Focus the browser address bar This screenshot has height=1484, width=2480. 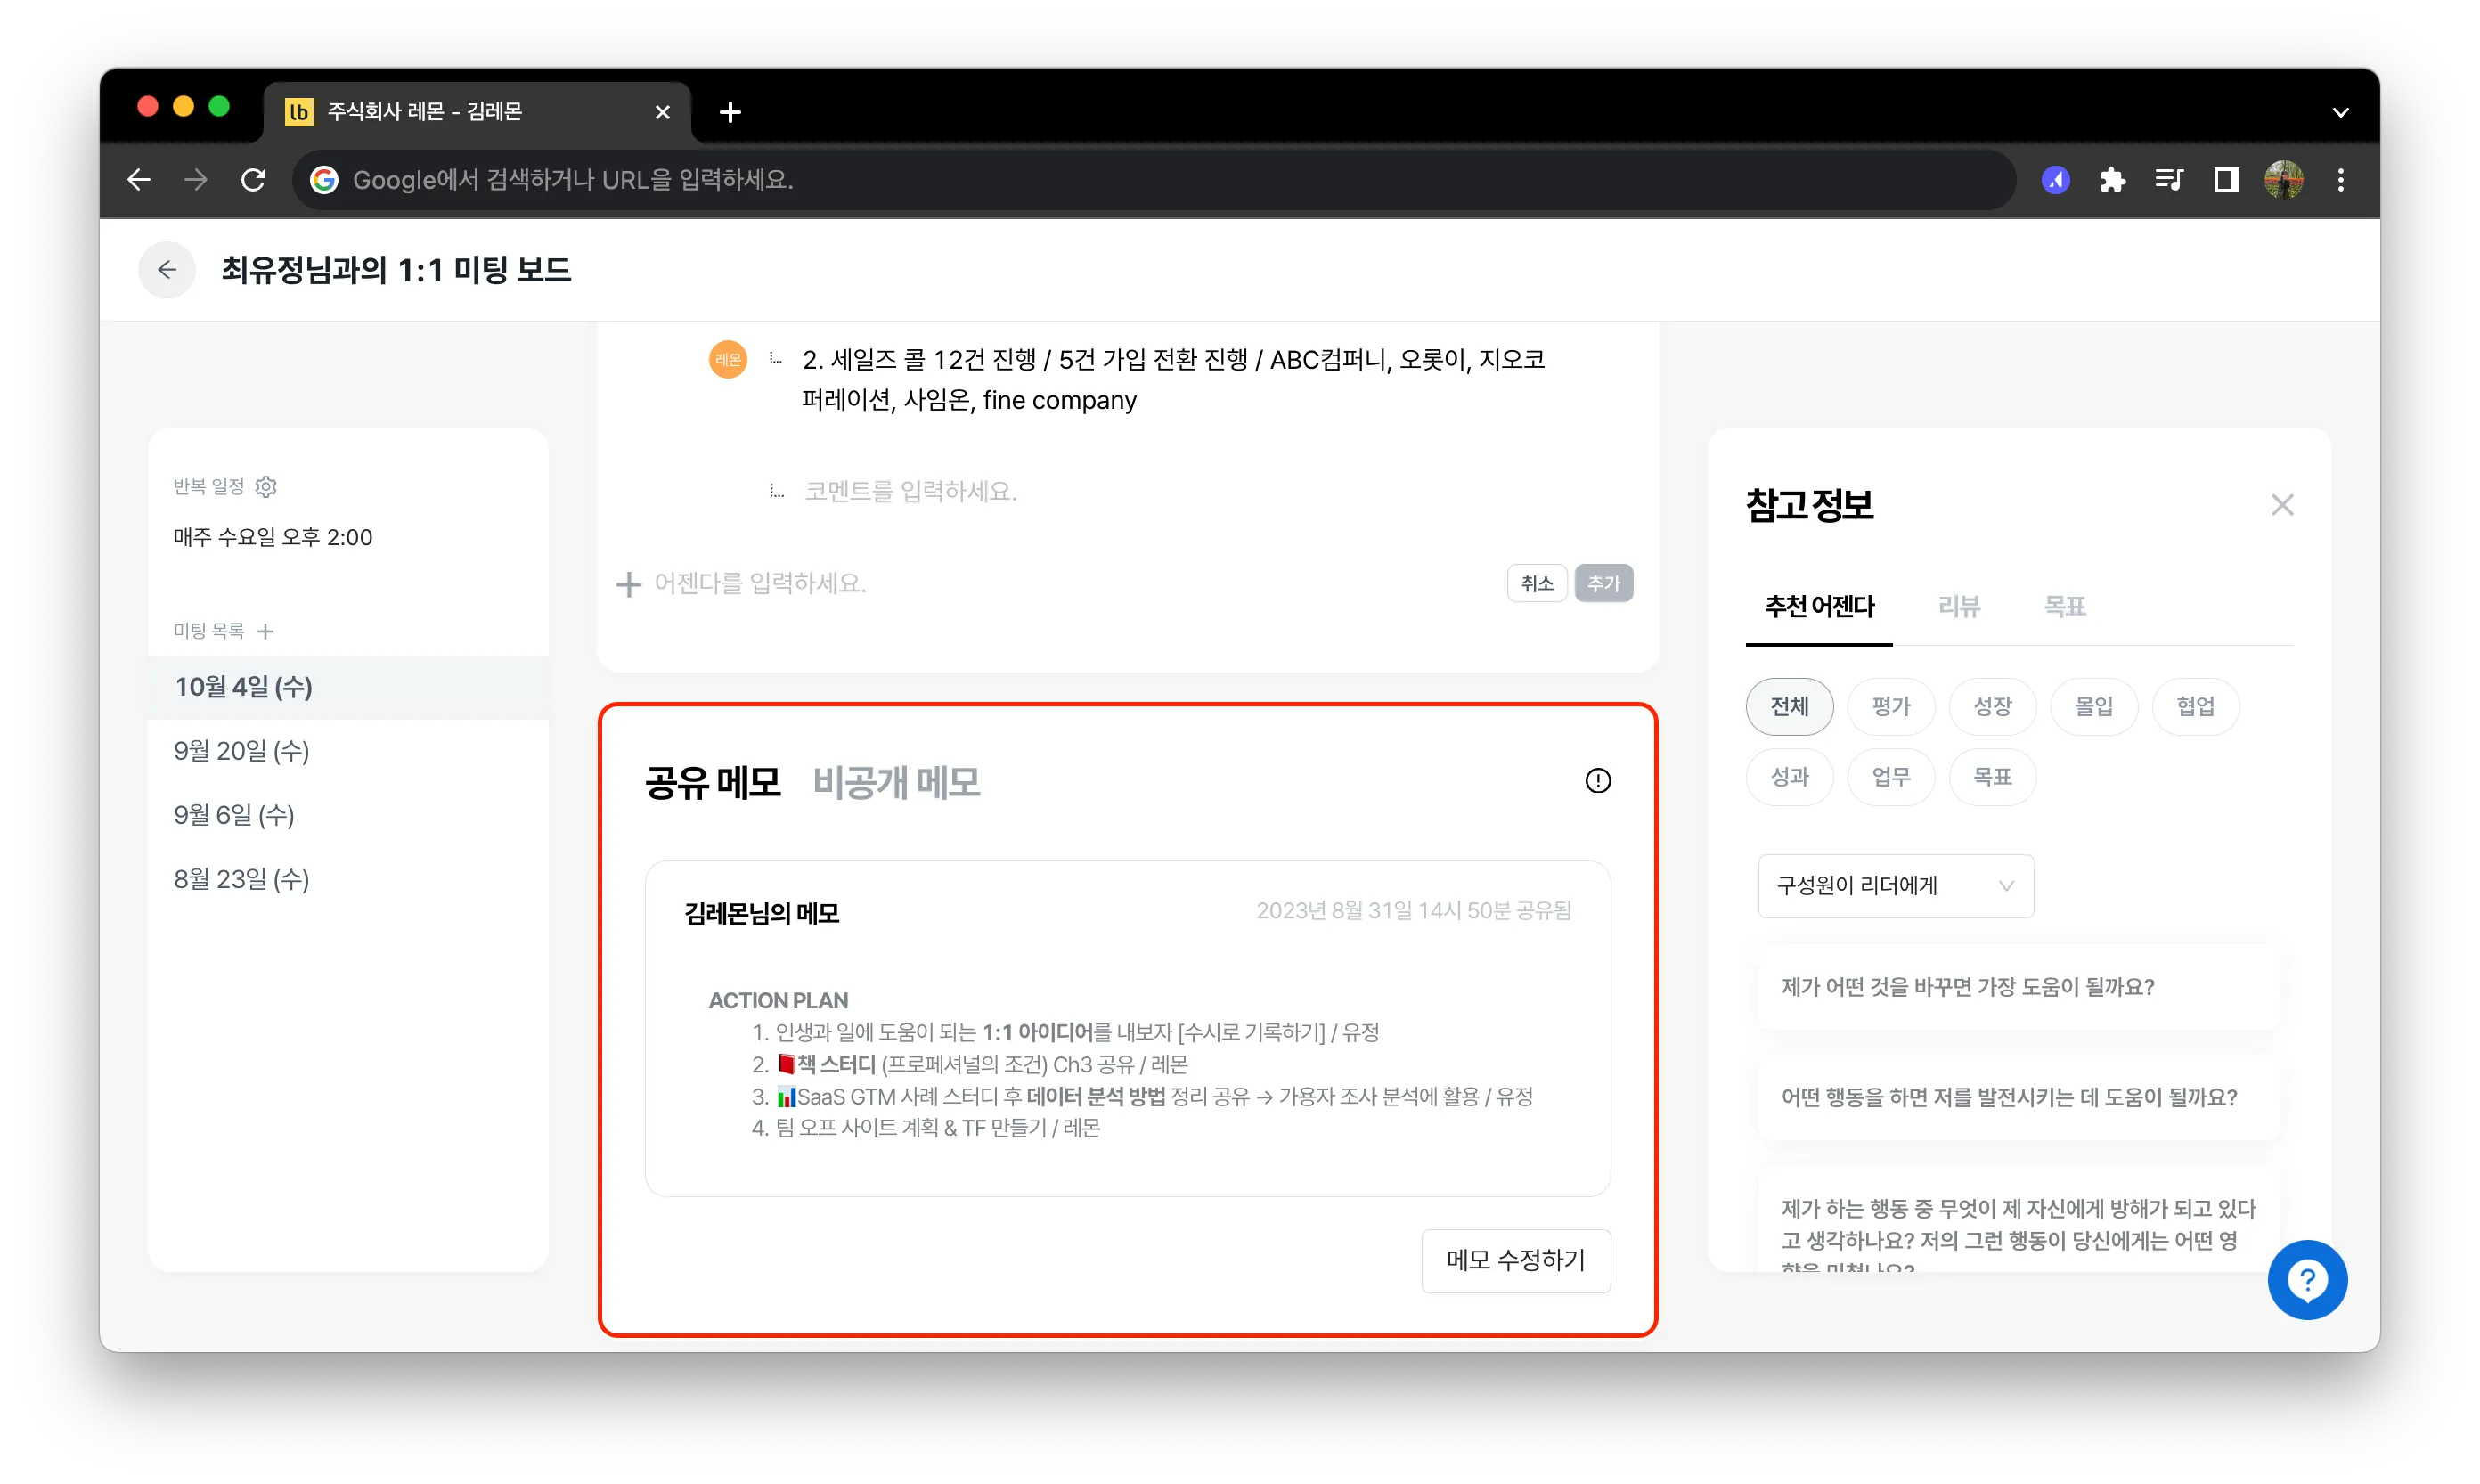pos(1155,180)
